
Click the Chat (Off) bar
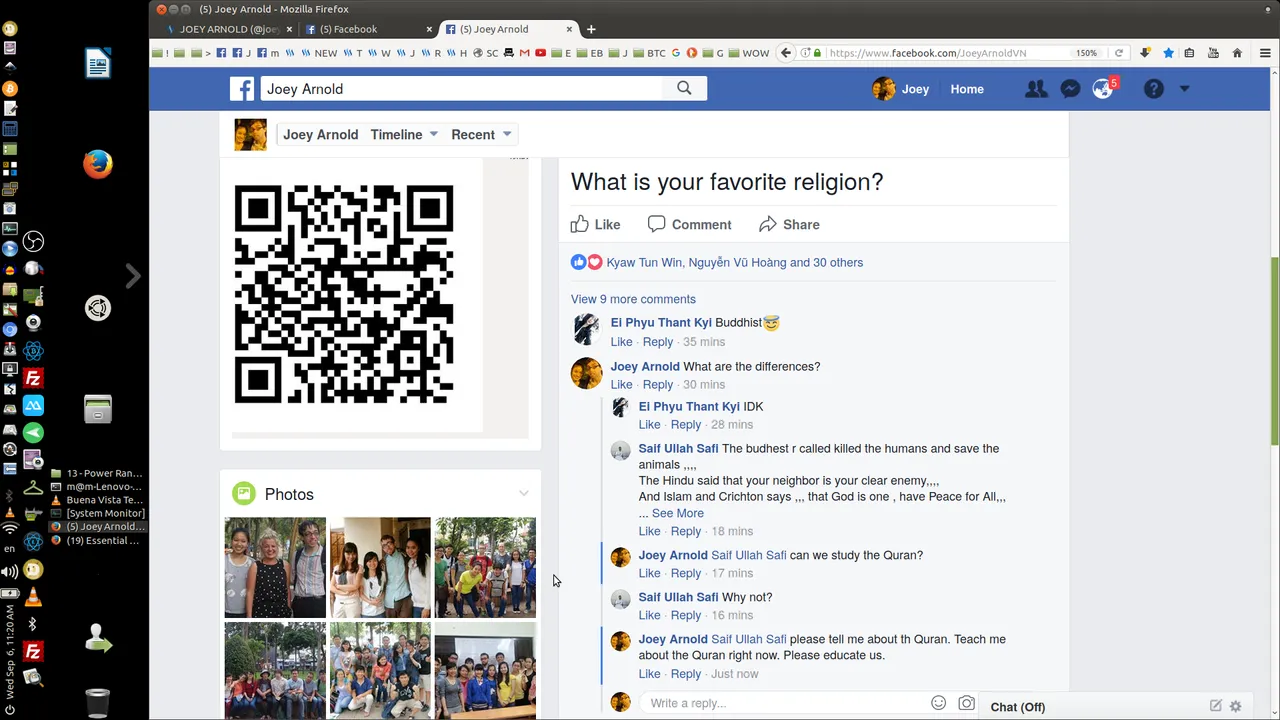coord(1115,706)
